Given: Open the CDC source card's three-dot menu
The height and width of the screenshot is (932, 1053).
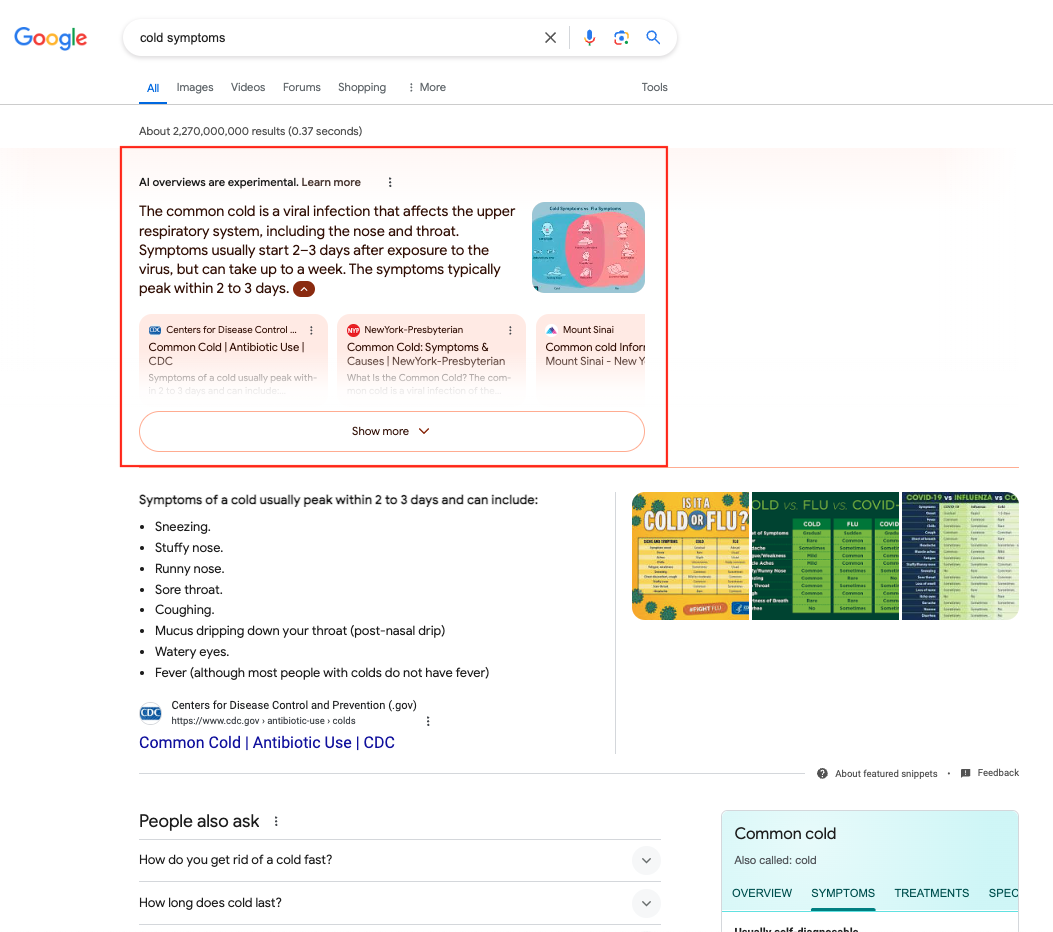Looking at the screenshot, I should 311,329.
